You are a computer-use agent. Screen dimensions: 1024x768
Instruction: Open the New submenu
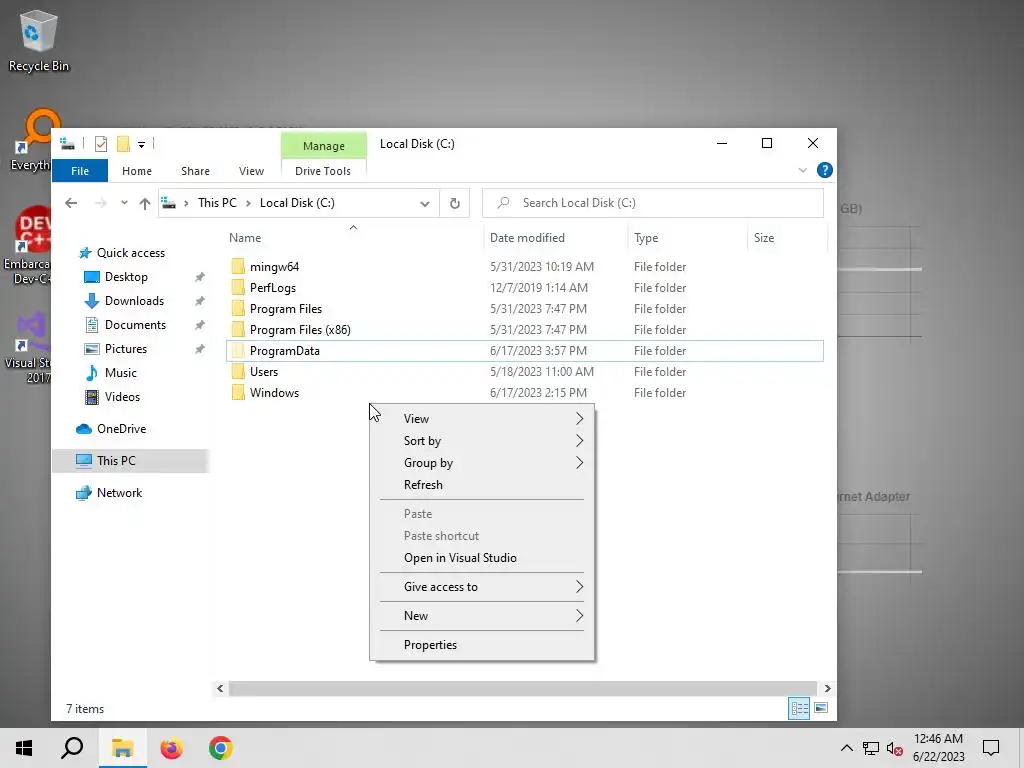click(482, 616)
